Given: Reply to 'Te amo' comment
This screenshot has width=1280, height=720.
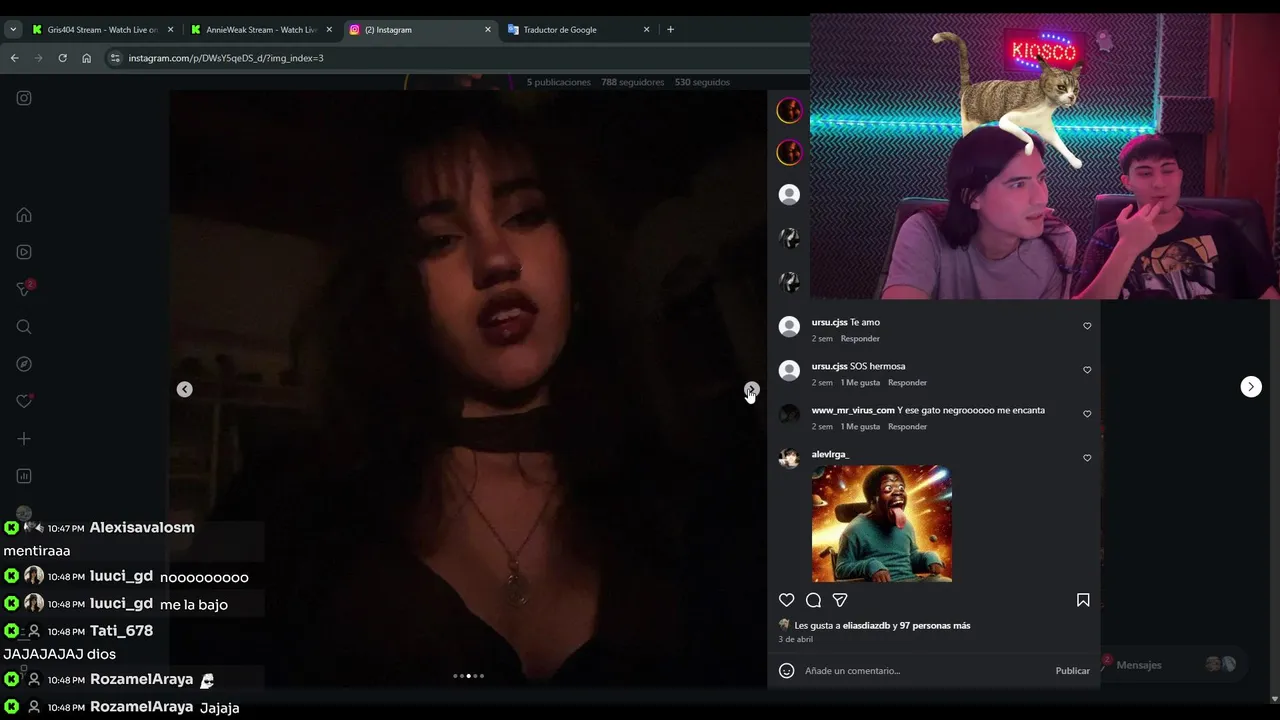Looking at the screenshot, I should 860,339.
